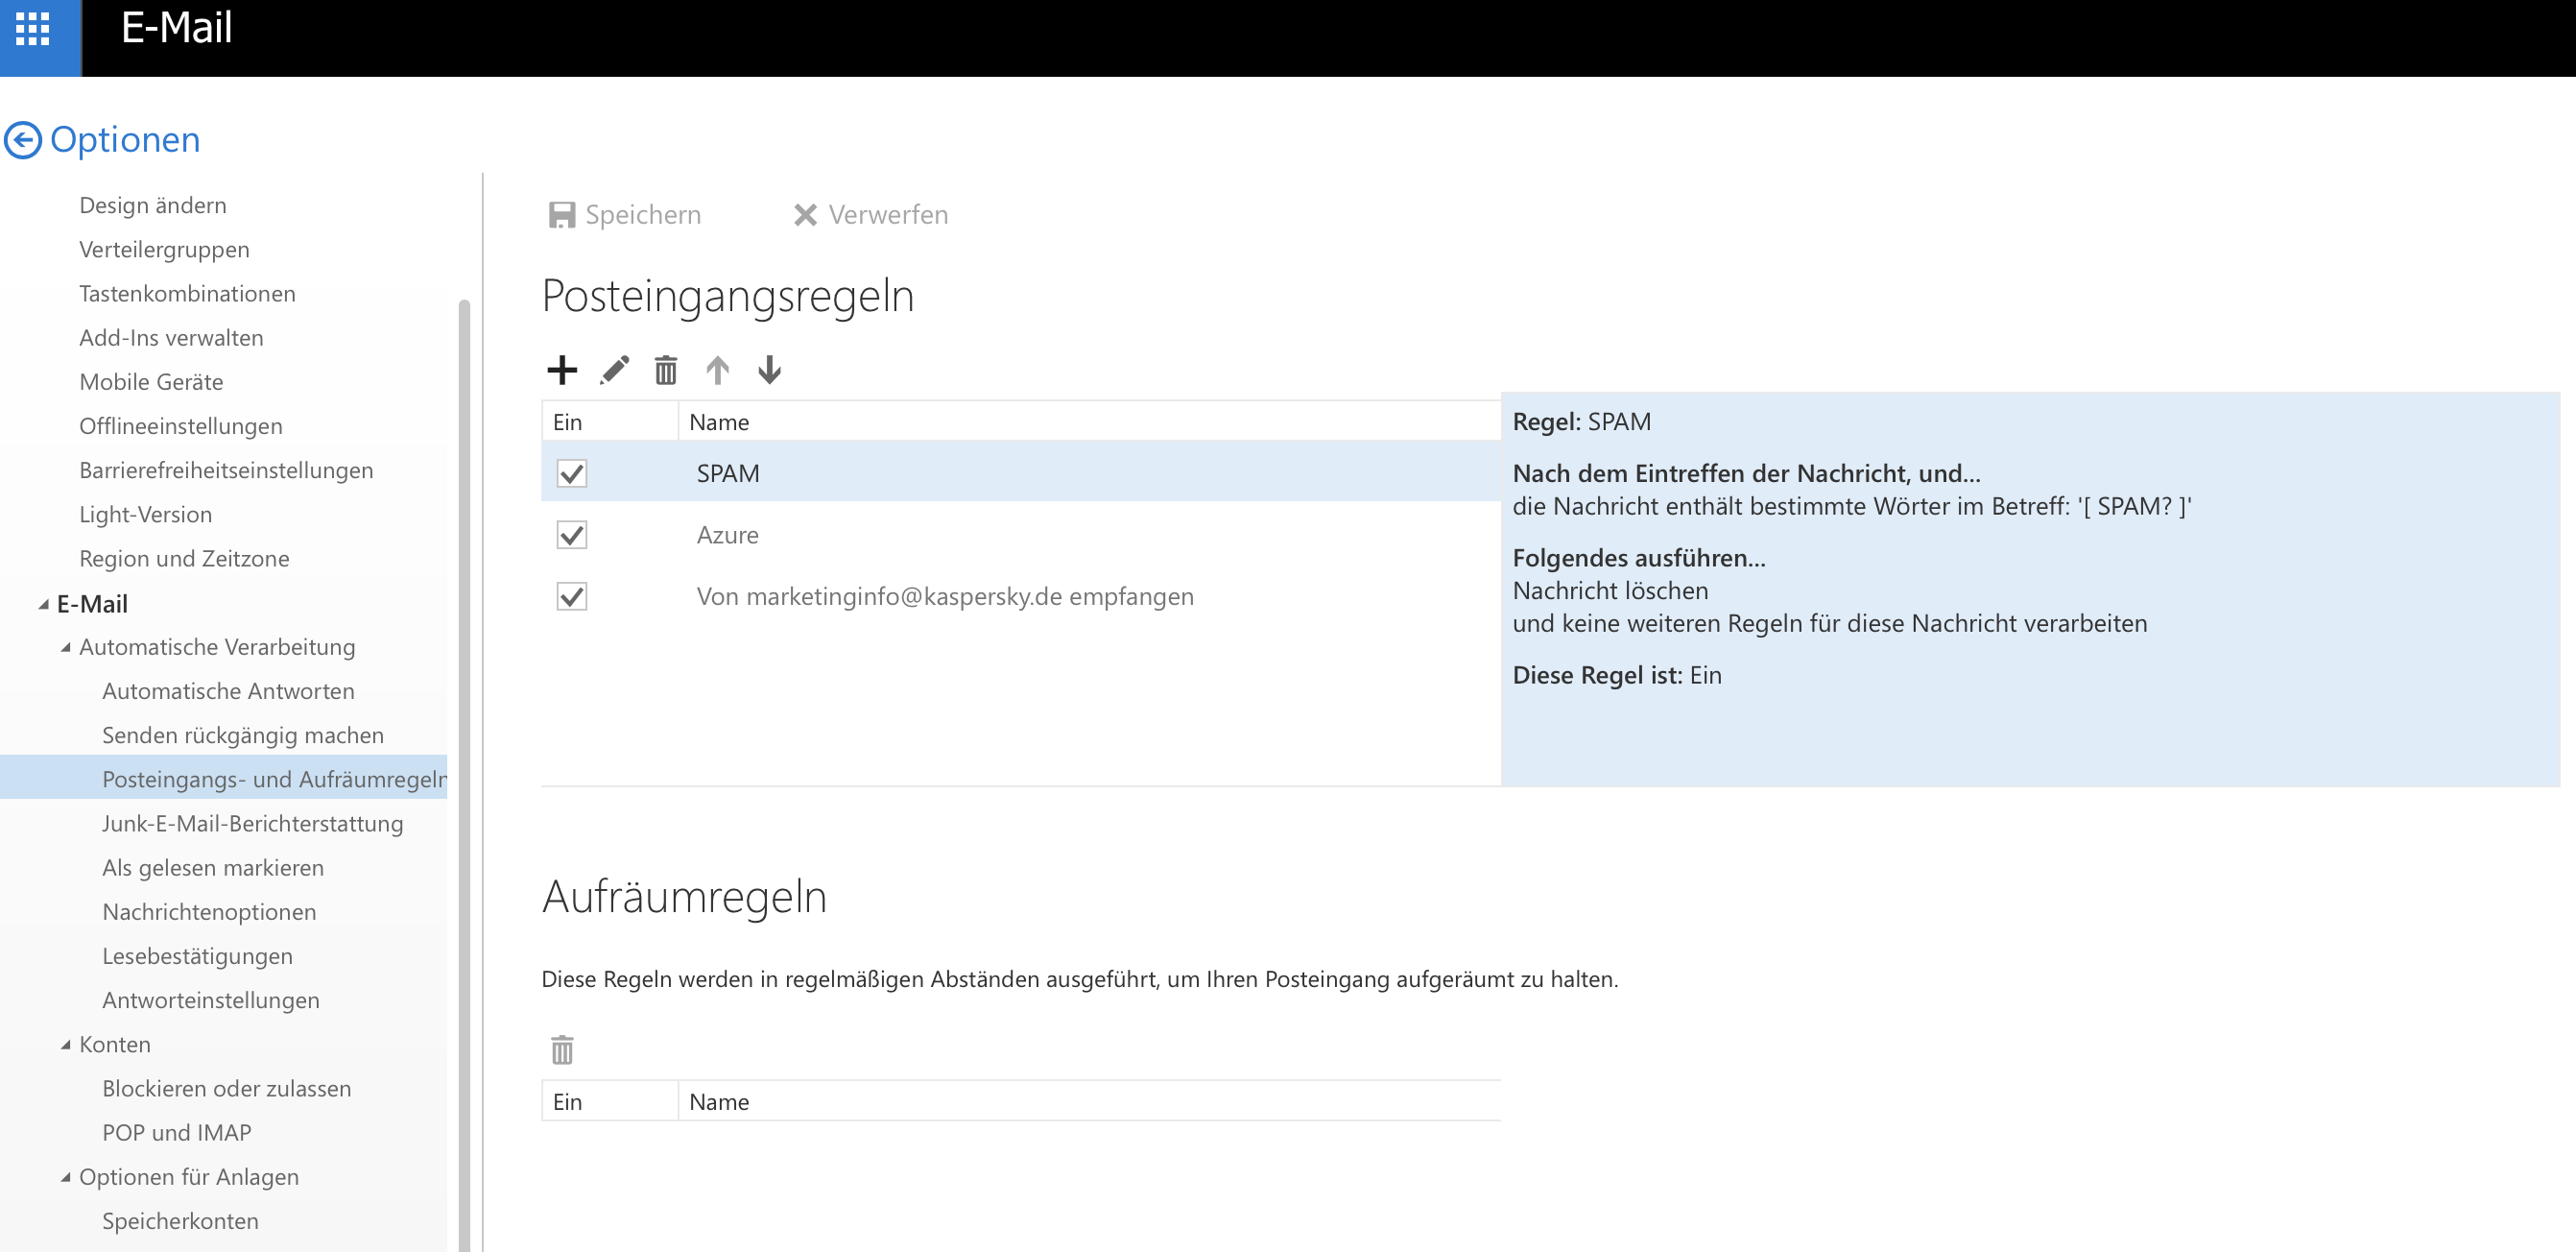Collapse Automatische Verarbeitung section
Viewport: 2576px width, 1252px height.
point(65,647)
